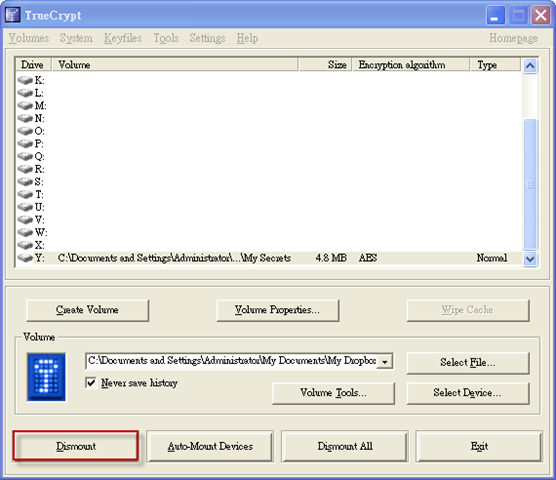Click the Dismount button
The image size is (556, 480).
click(x=76, y=446)
